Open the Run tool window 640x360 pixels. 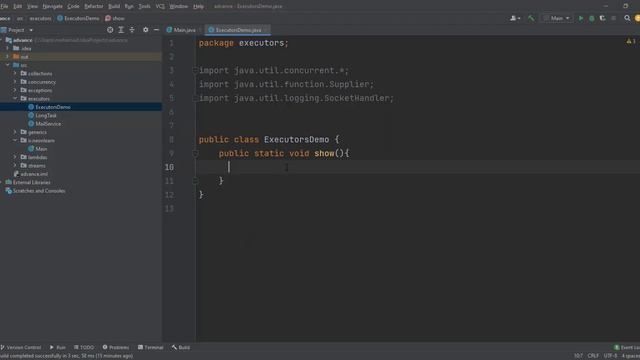pyautogui.click(x=58, y=347)
